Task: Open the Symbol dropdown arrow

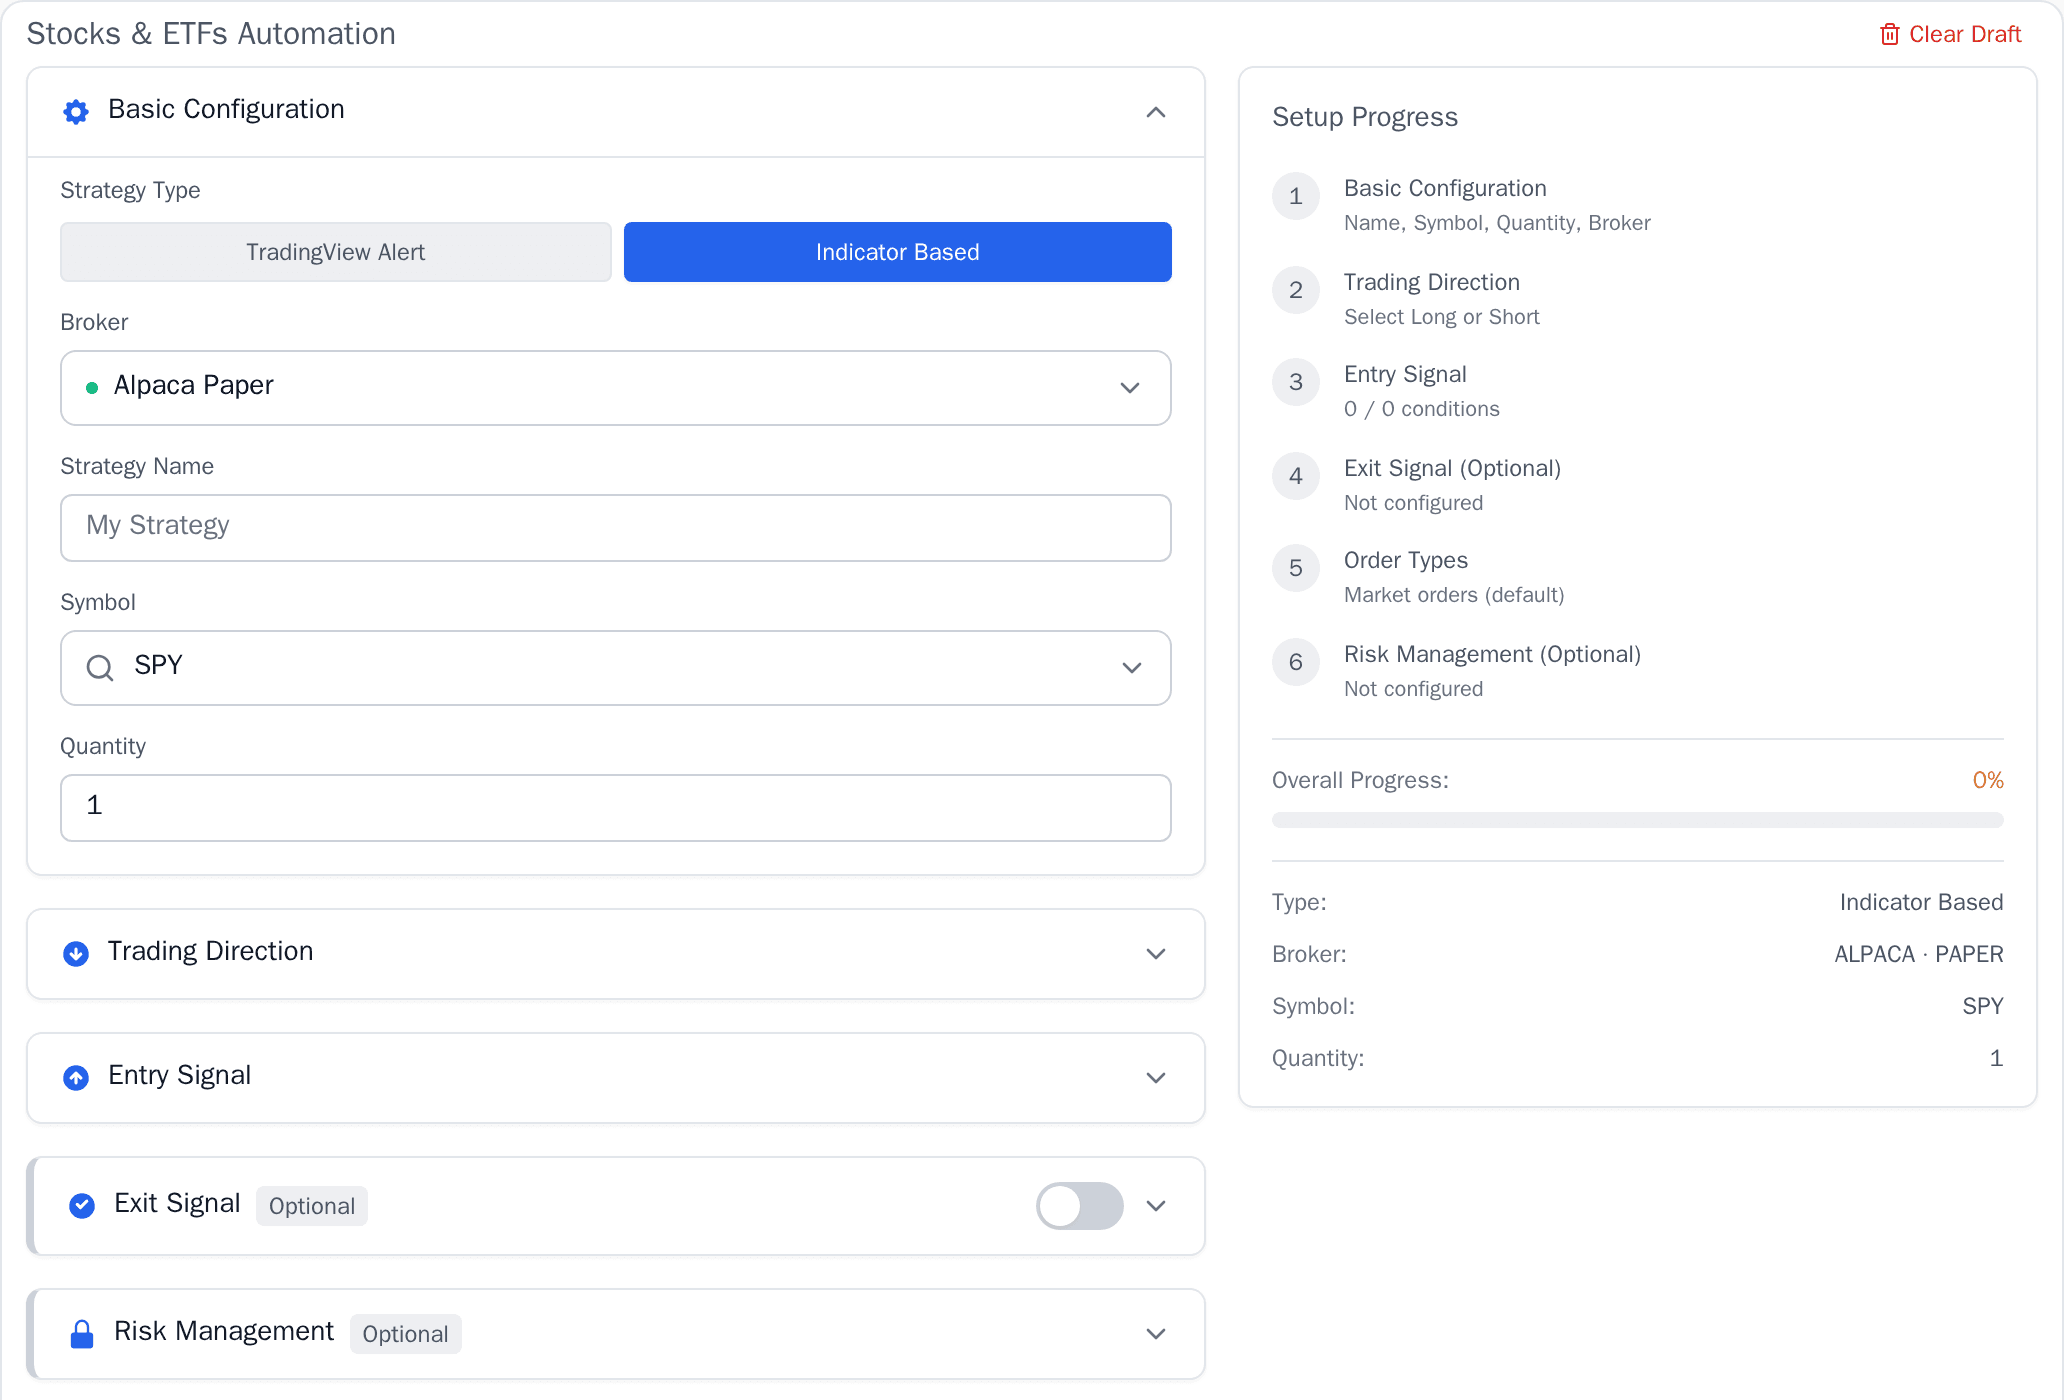Action: tap(1132, 668)
